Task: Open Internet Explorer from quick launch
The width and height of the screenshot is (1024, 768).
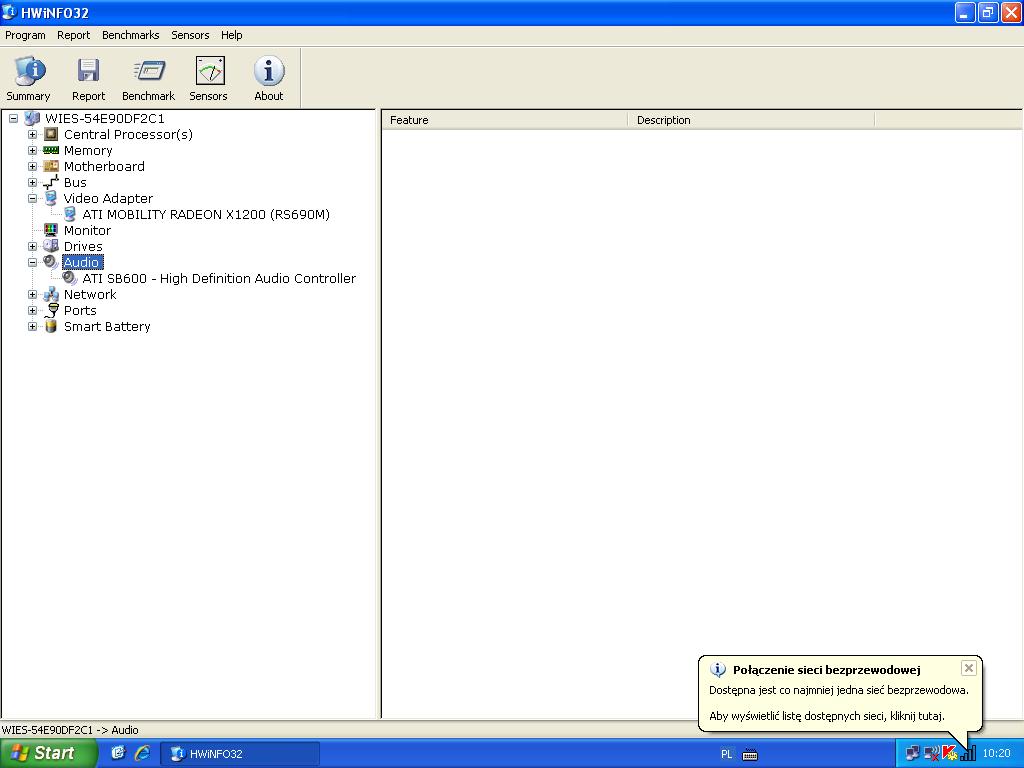Action: pos(142,753)
